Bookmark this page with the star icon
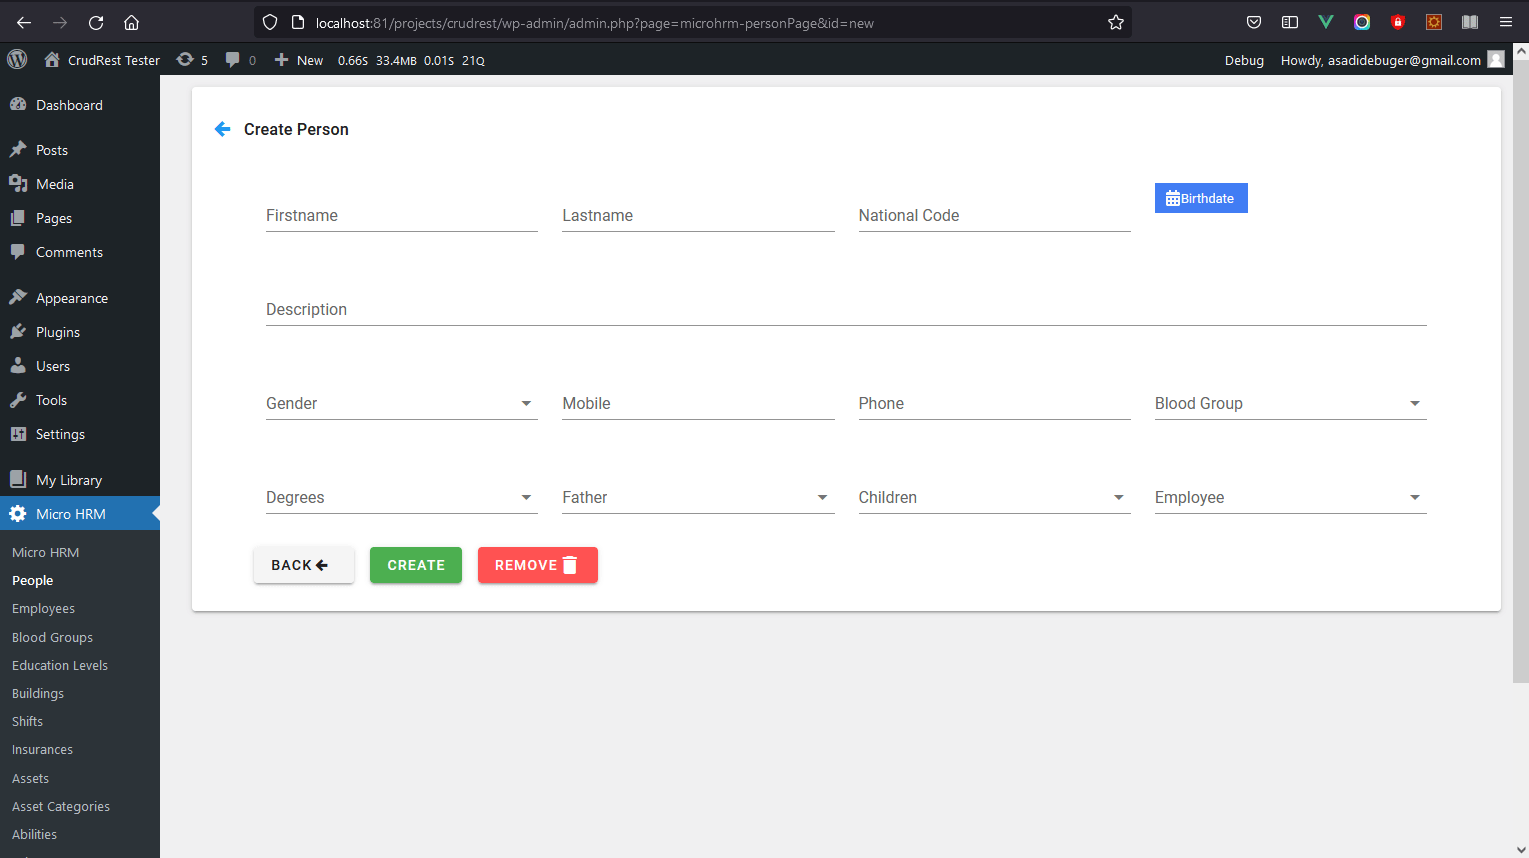The image size is (1529, 858). click(1116, 22)
